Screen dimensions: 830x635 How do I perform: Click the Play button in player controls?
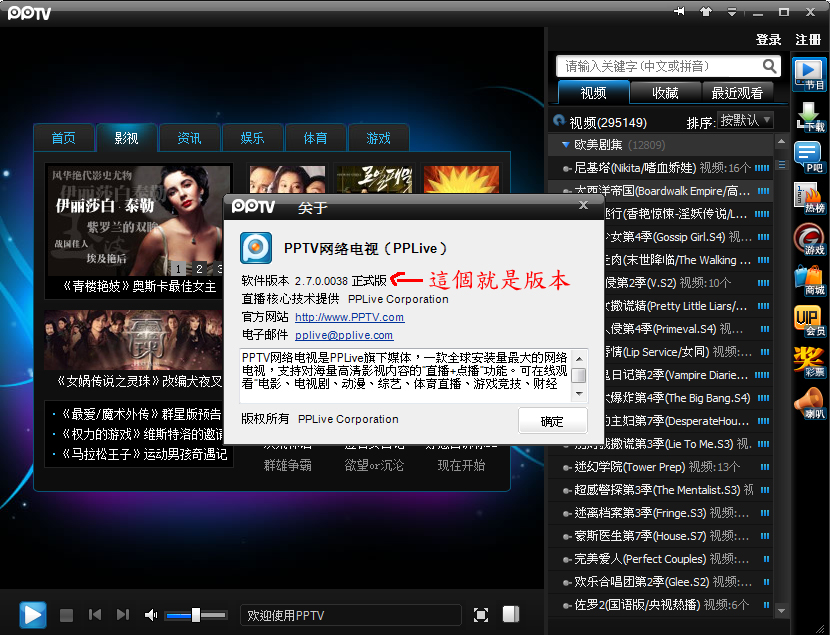point(33,615)
